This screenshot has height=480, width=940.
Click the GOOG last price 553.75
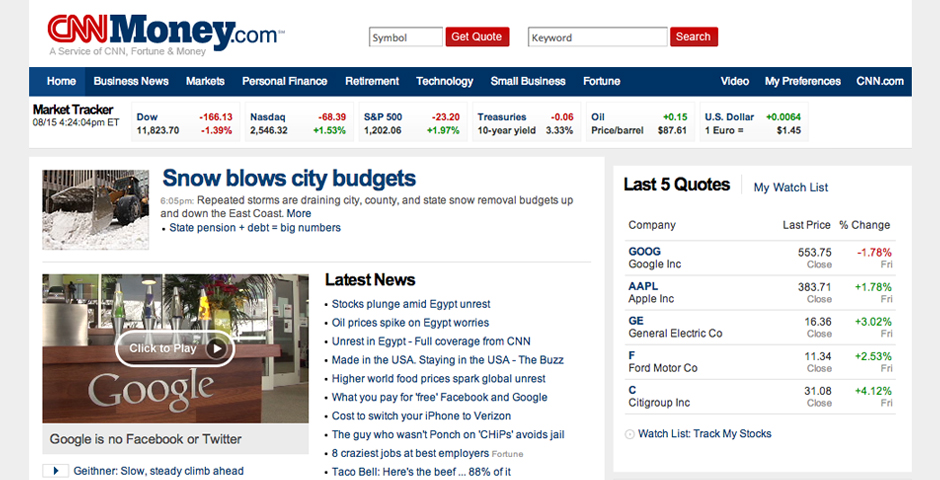814,252
